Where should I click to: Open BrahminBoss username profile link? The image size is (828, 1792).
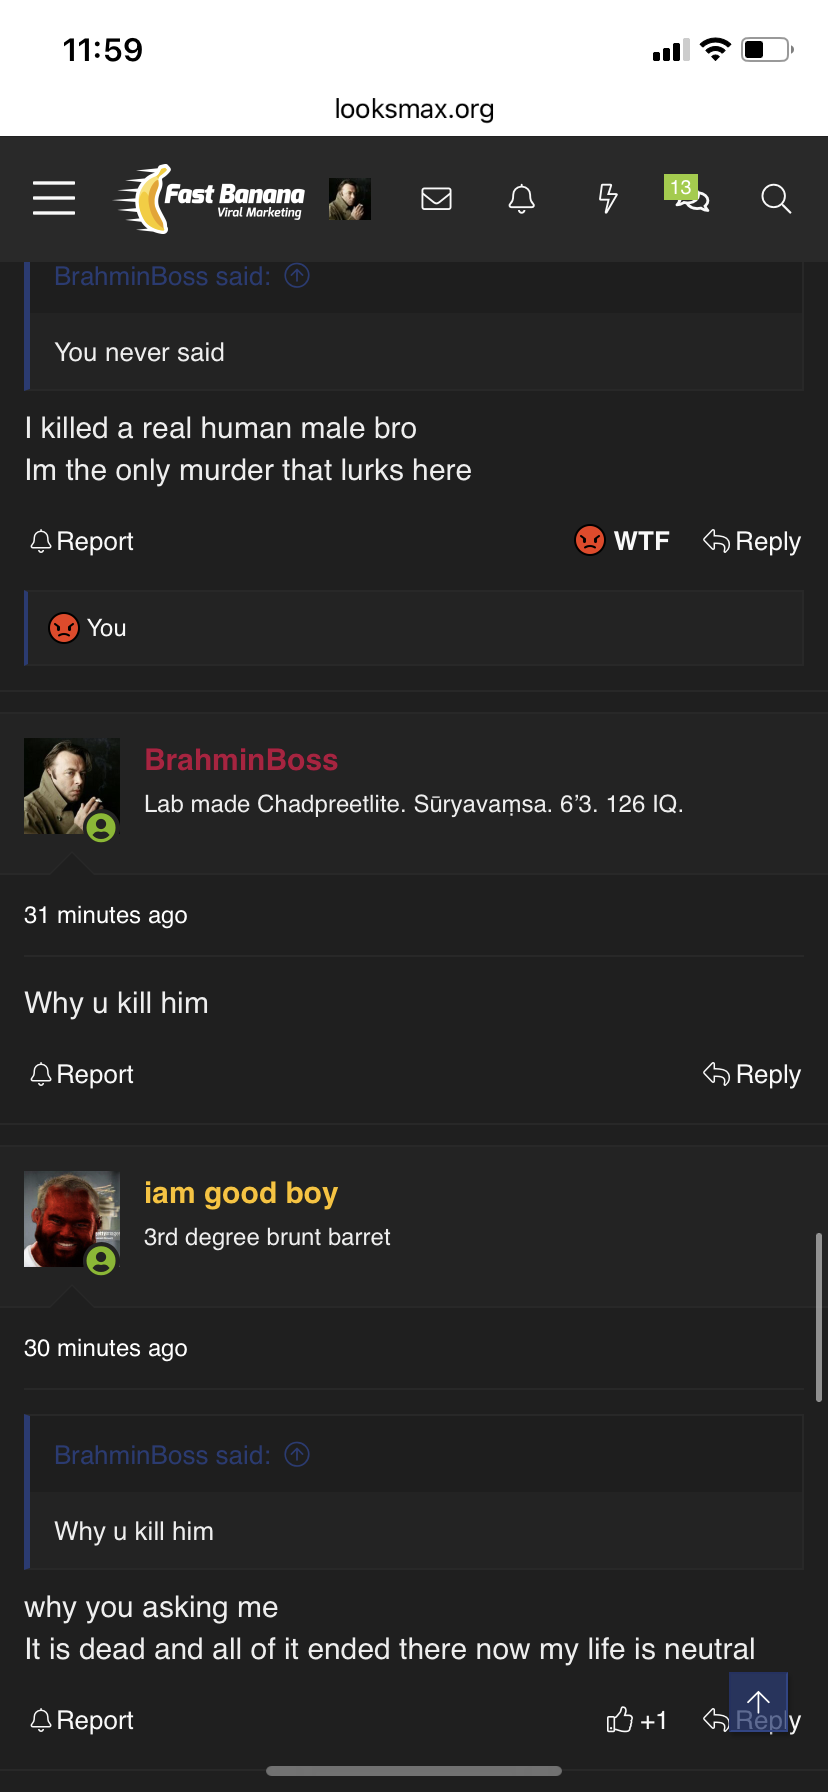pos(241,760)
